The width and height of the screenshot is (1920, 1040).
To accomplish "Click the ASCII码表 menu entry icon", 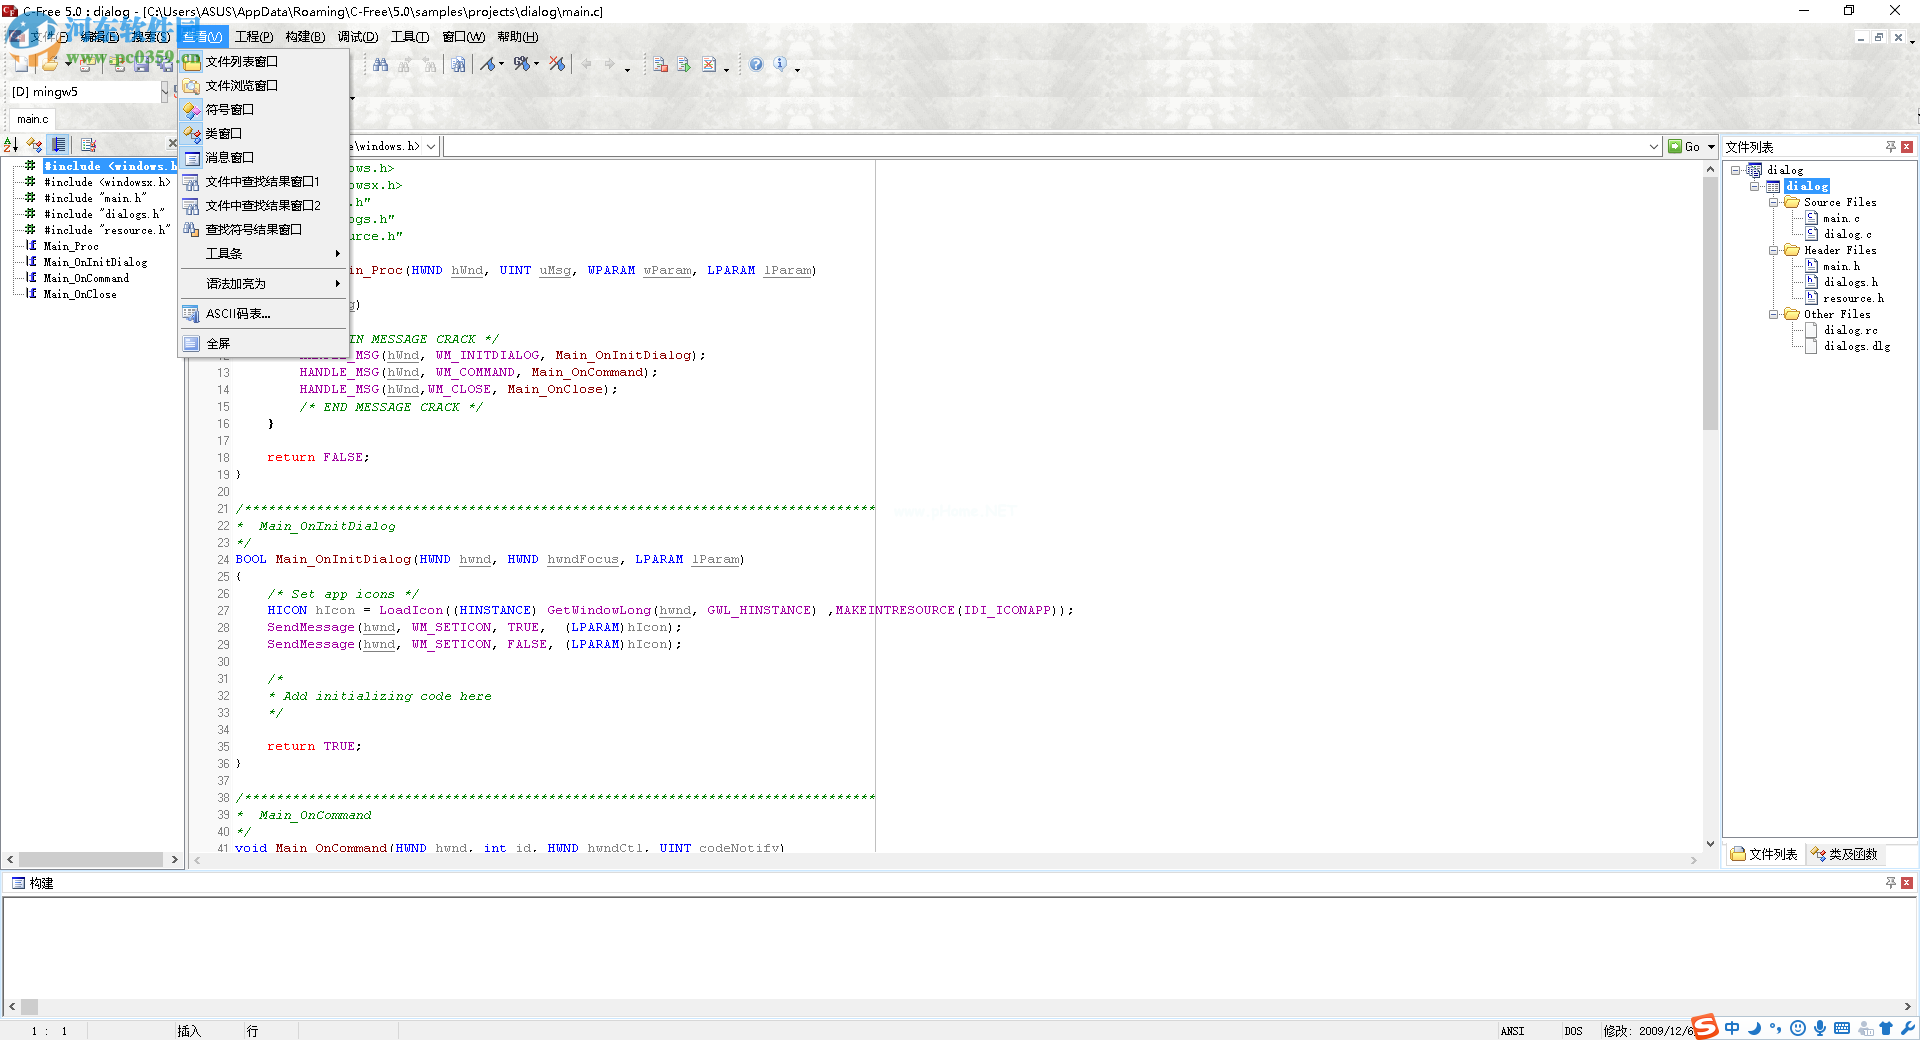I will (191, 314).
